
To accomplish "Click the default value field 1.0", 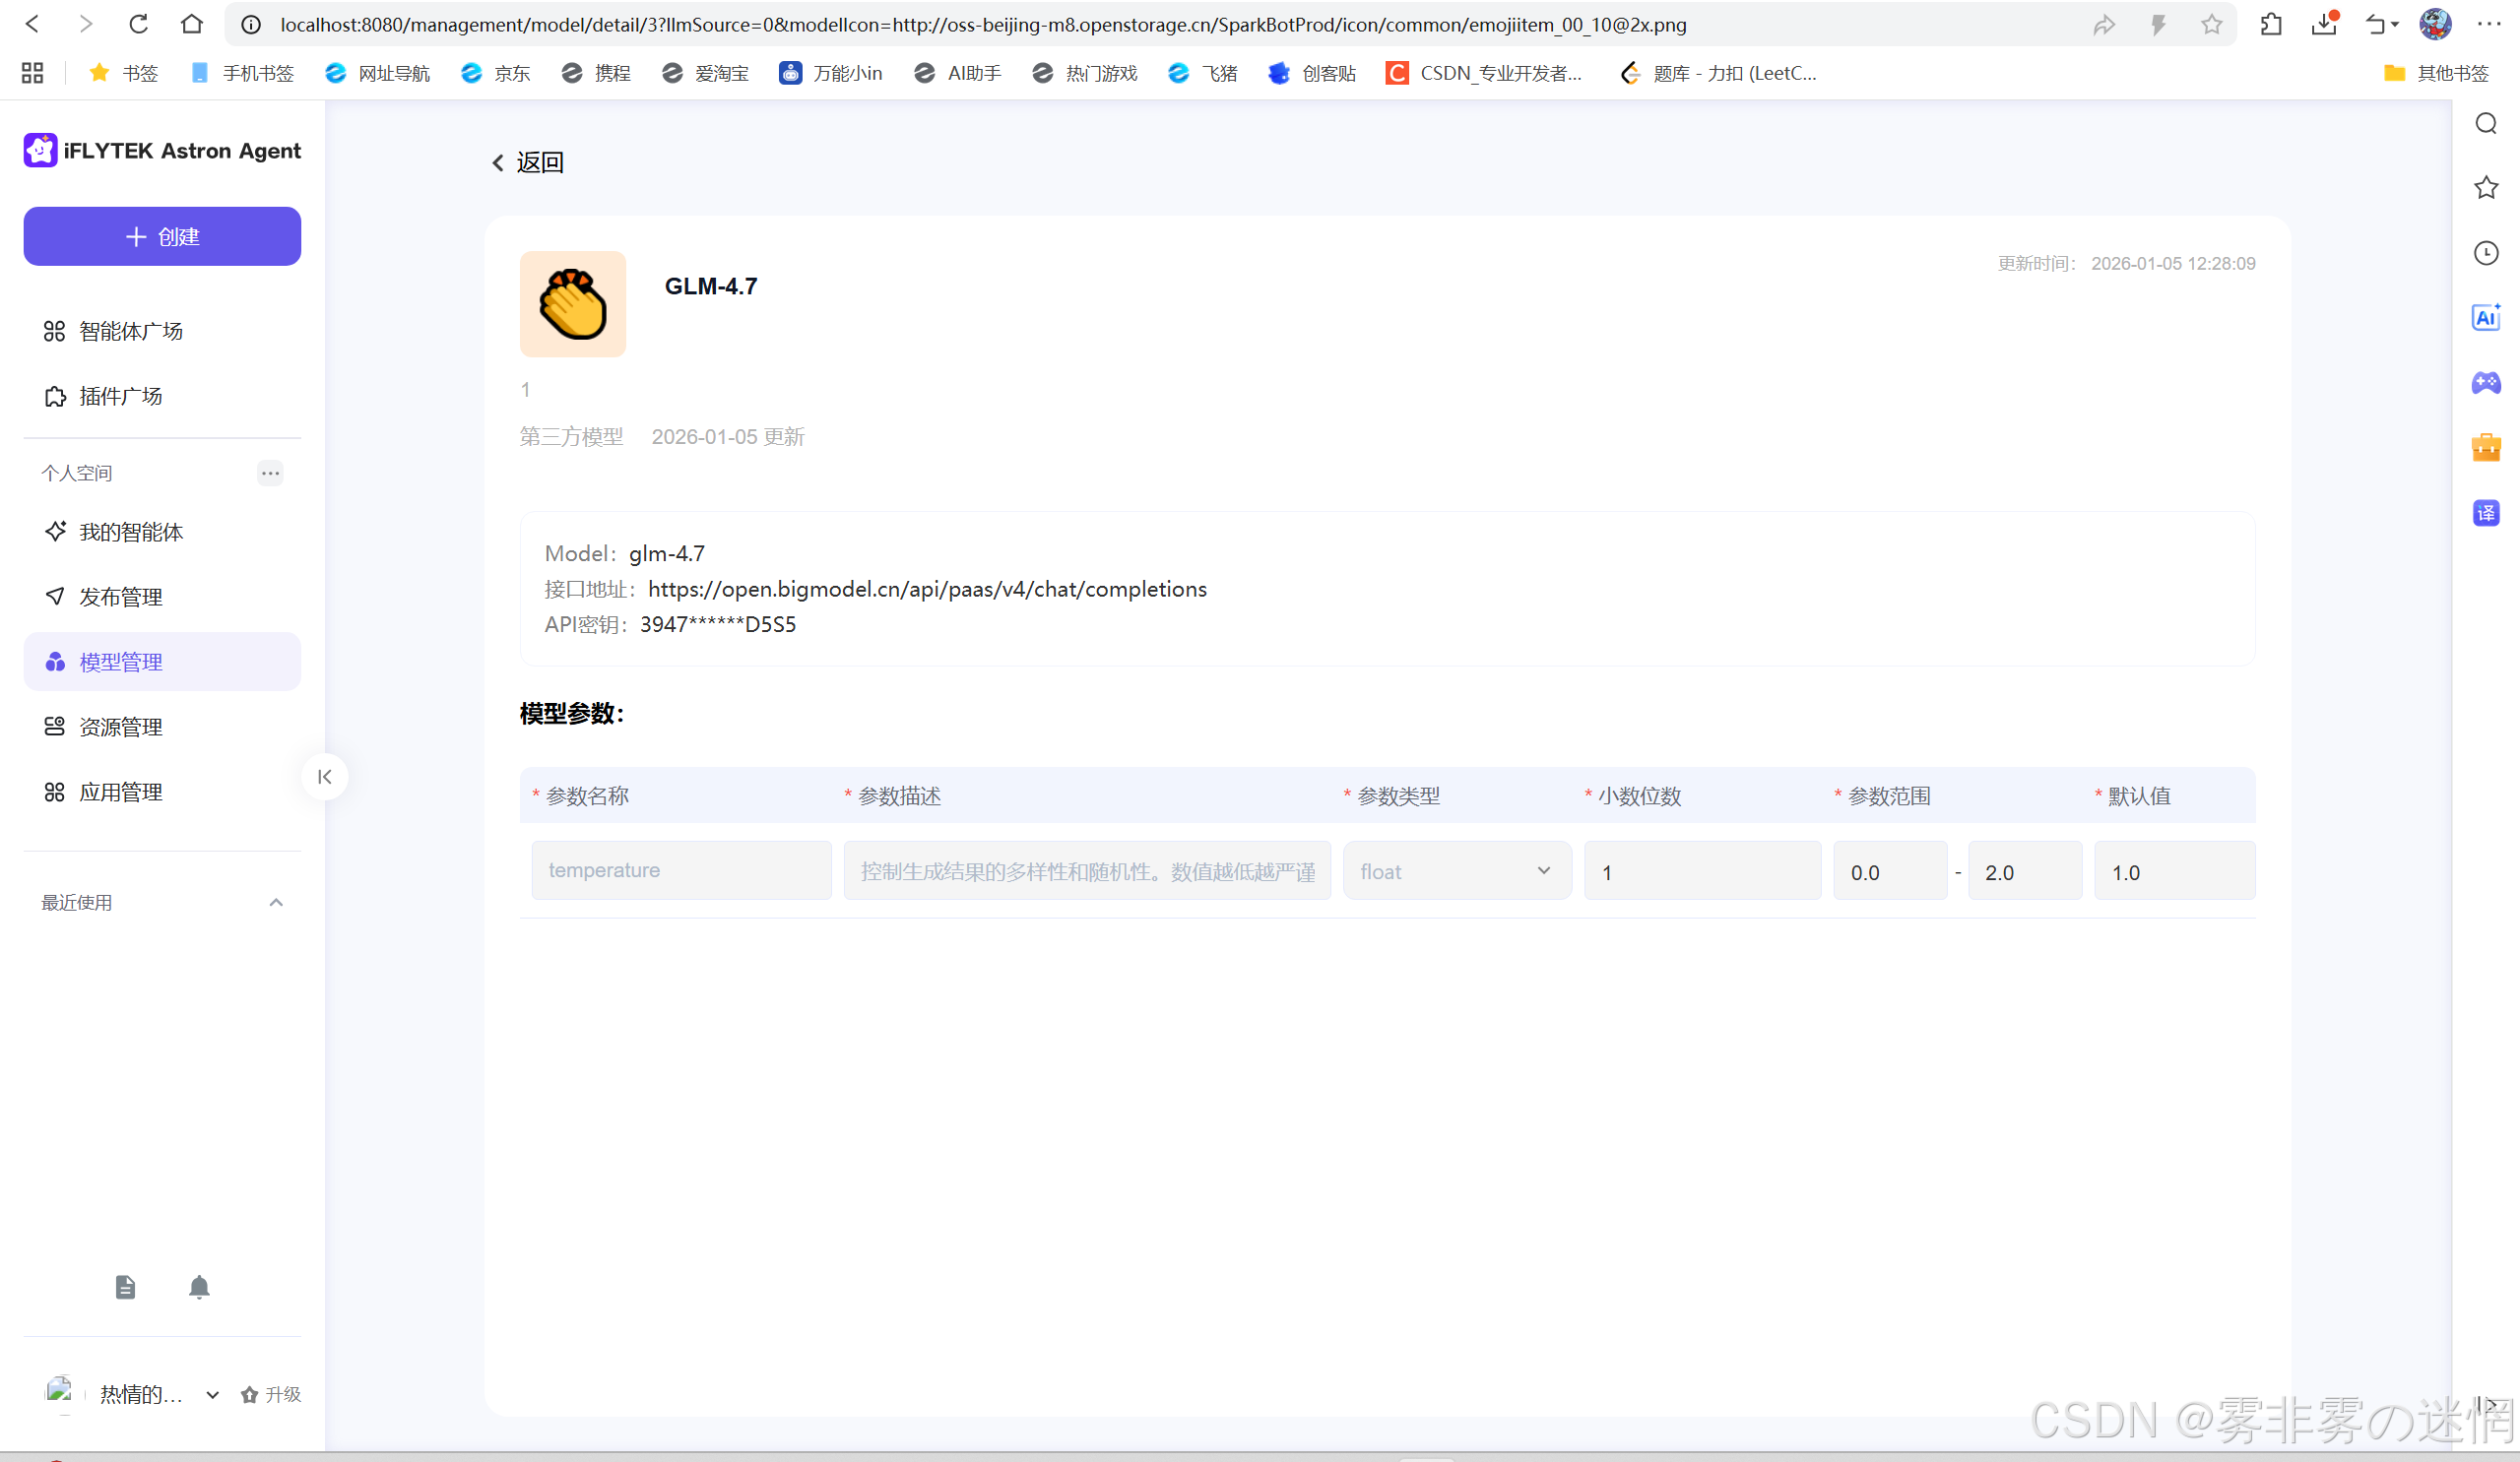I will click(x=2173, y=871).
